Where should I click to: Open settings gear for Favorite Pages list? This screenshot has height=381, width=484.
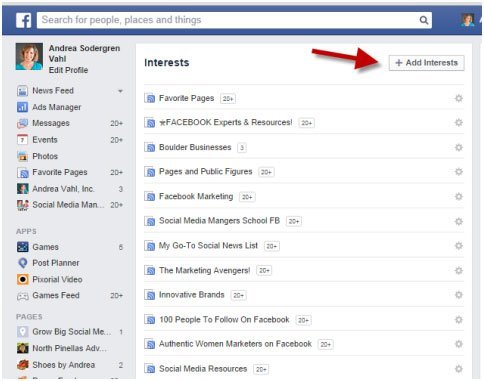point(459,98)
